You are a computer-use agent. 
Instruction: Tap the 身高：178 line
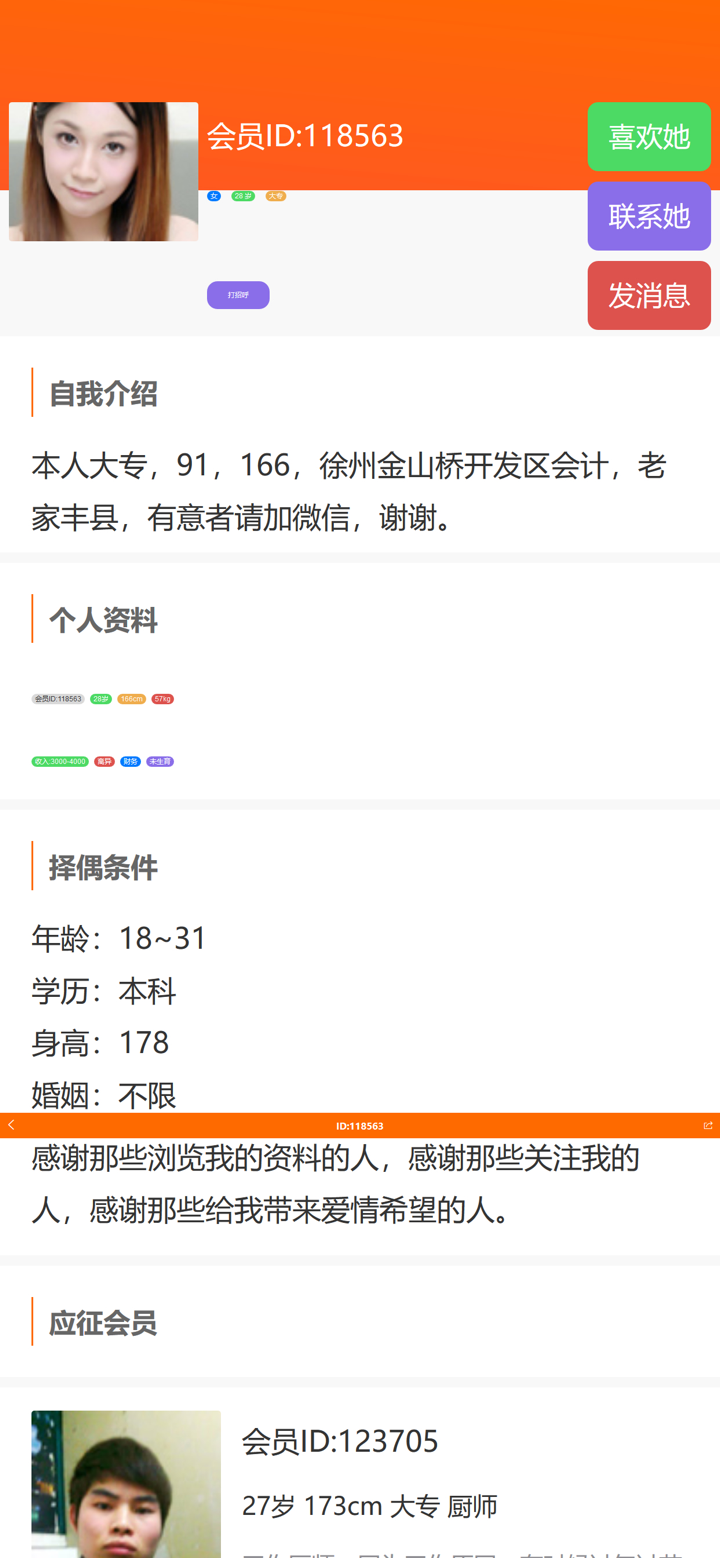pyautogui.click(x=100, y=1042)
